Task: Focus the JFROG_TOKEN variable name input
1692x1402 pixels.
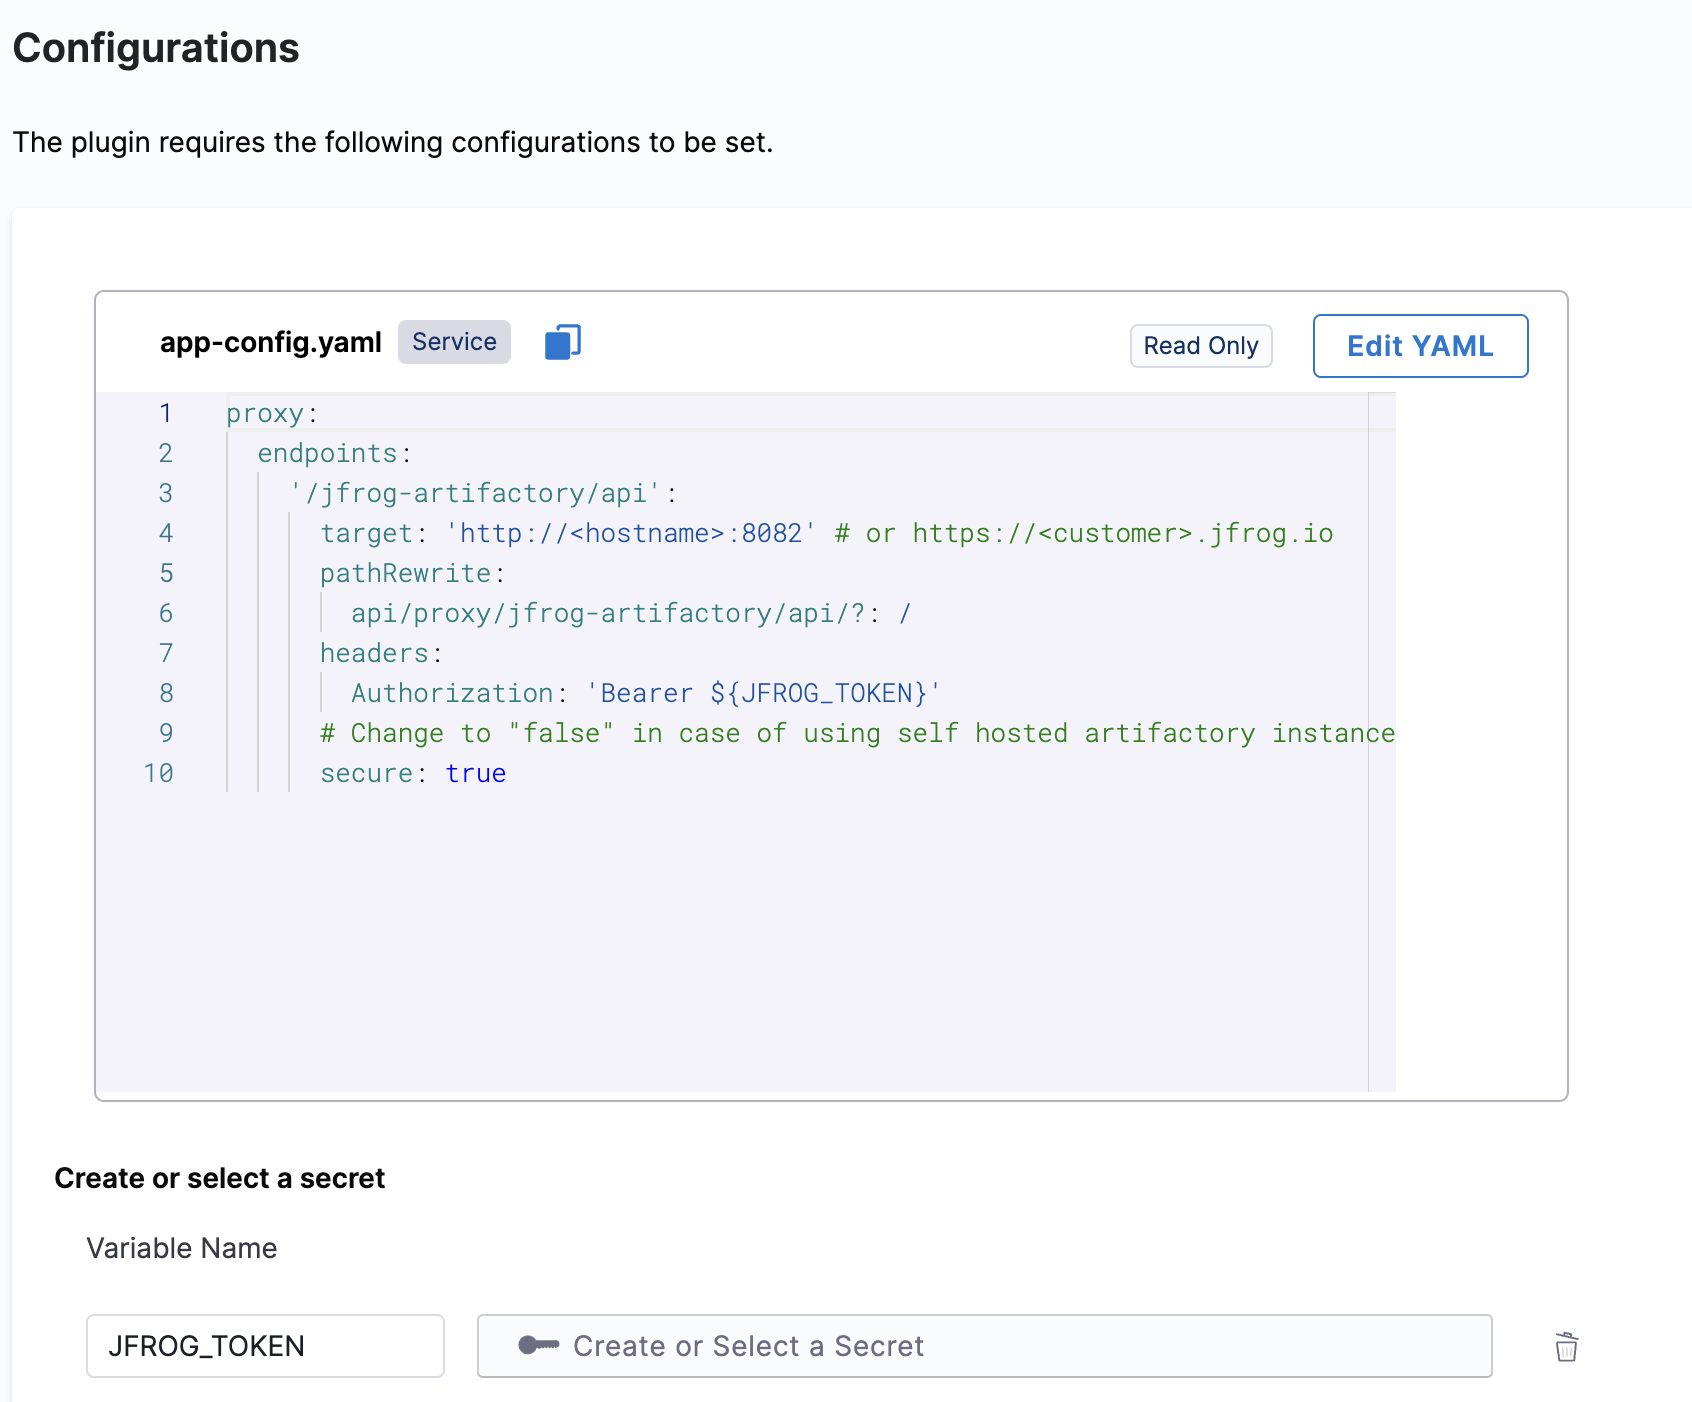Action: 265,1346
